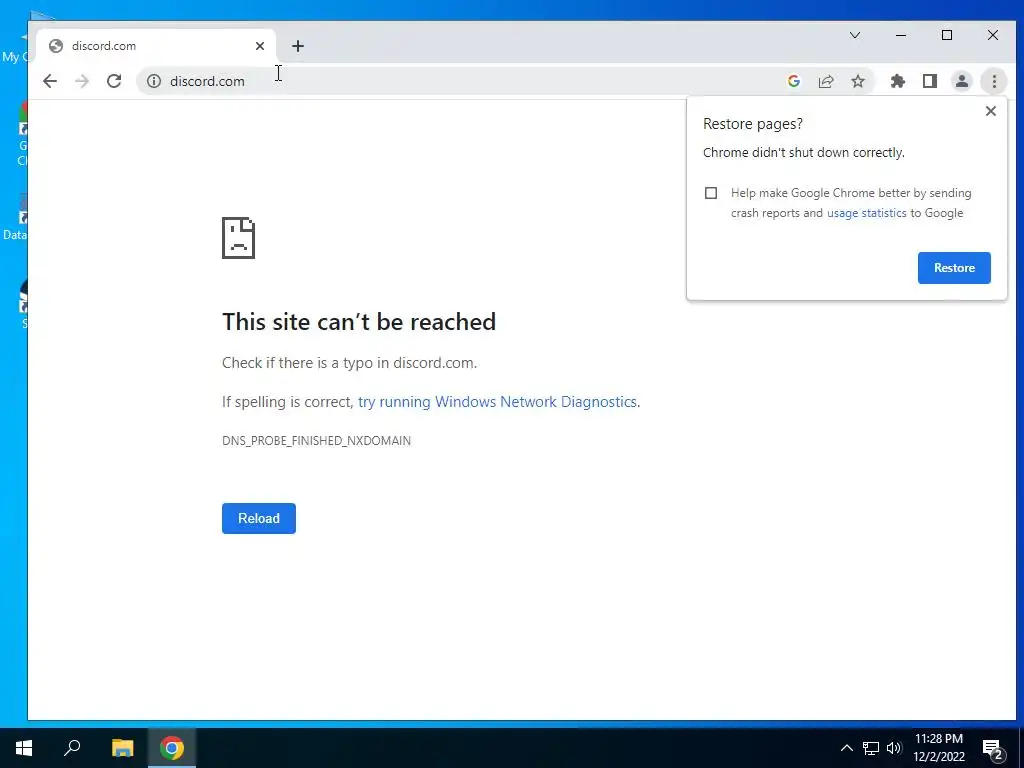Expand the tab search chevron
The height and width of the screenshot is (768, 1024).
pyautogui.click(x=855, y=35)
